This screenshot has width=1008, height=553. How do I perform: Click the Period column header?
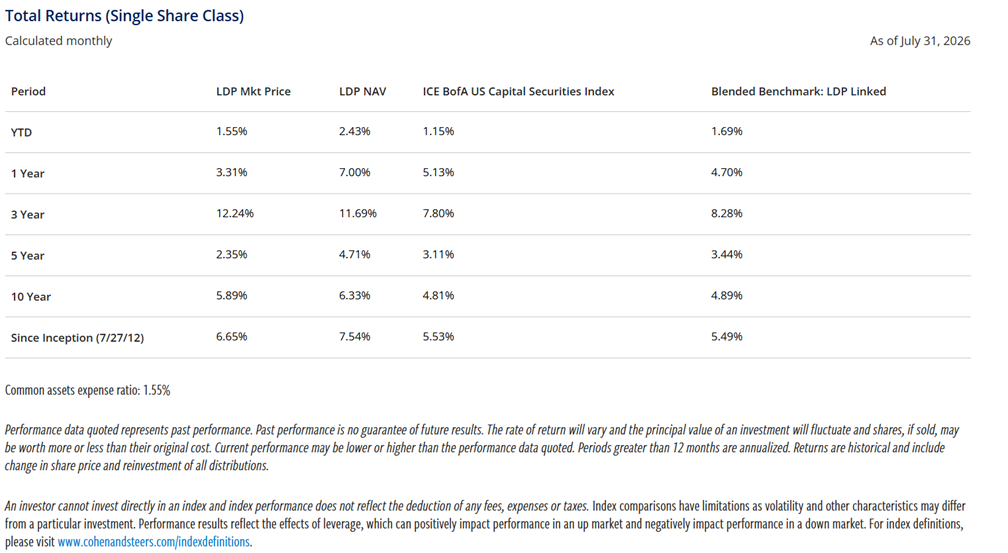[28, 91]
